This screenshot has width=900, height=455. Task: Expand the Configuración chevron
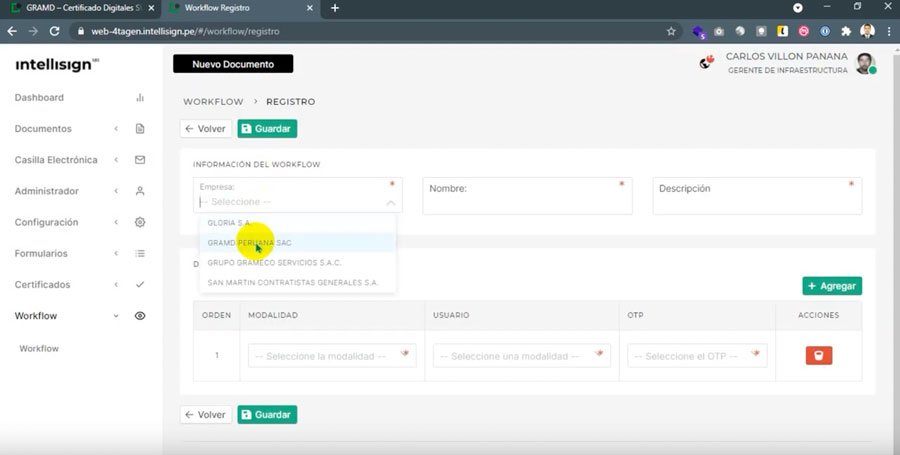pos(116,222)
